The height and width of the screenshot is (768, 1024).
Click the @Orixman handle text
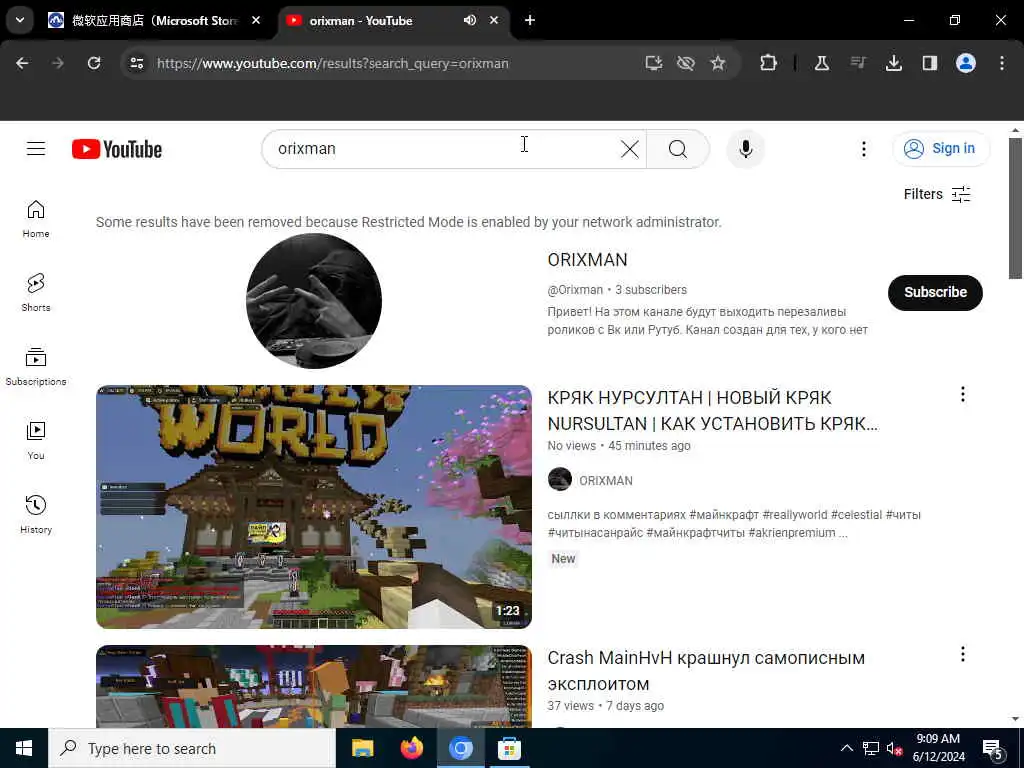(575, 290)
